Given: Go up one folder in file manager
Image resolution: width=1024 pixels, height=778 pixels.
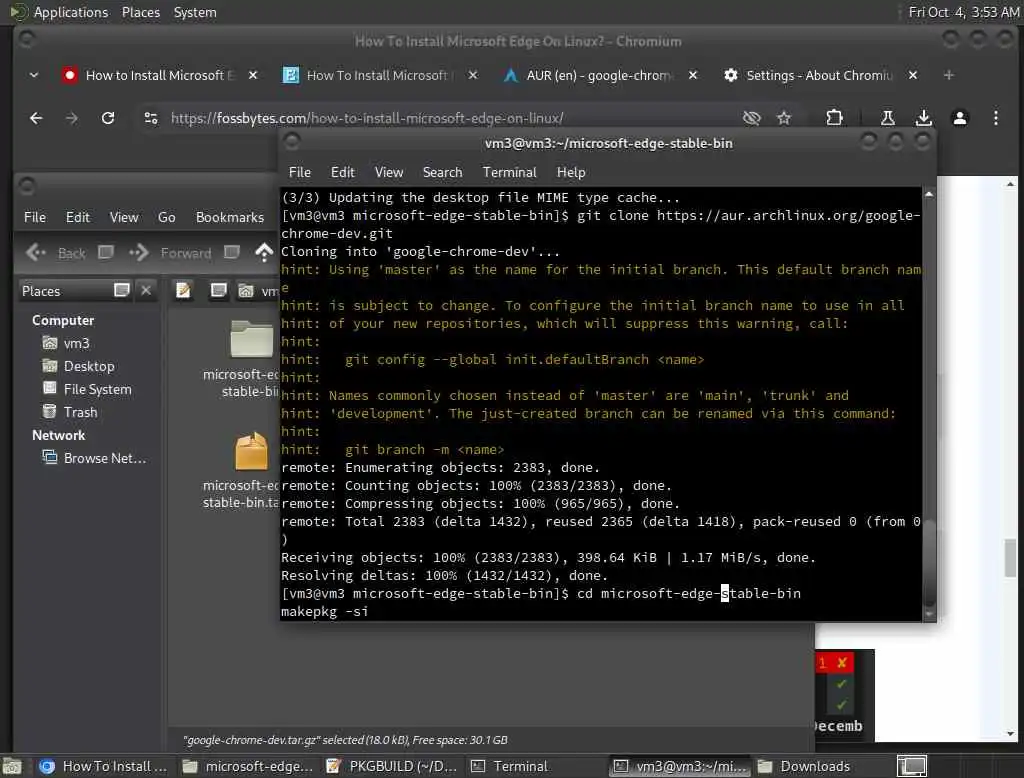Looking at the screenshot, I should [264, 252].
